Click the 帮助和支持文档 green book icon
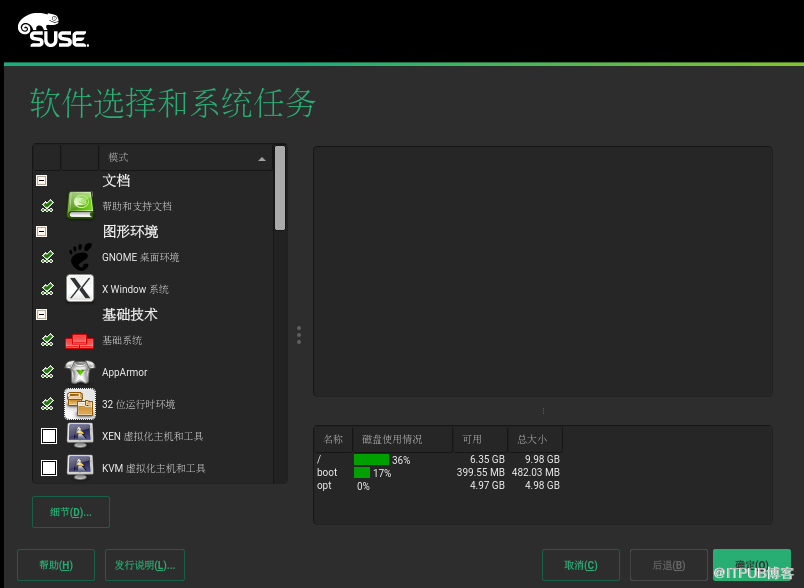This screenshot has height=588, width=804. (x=80, y=205)
